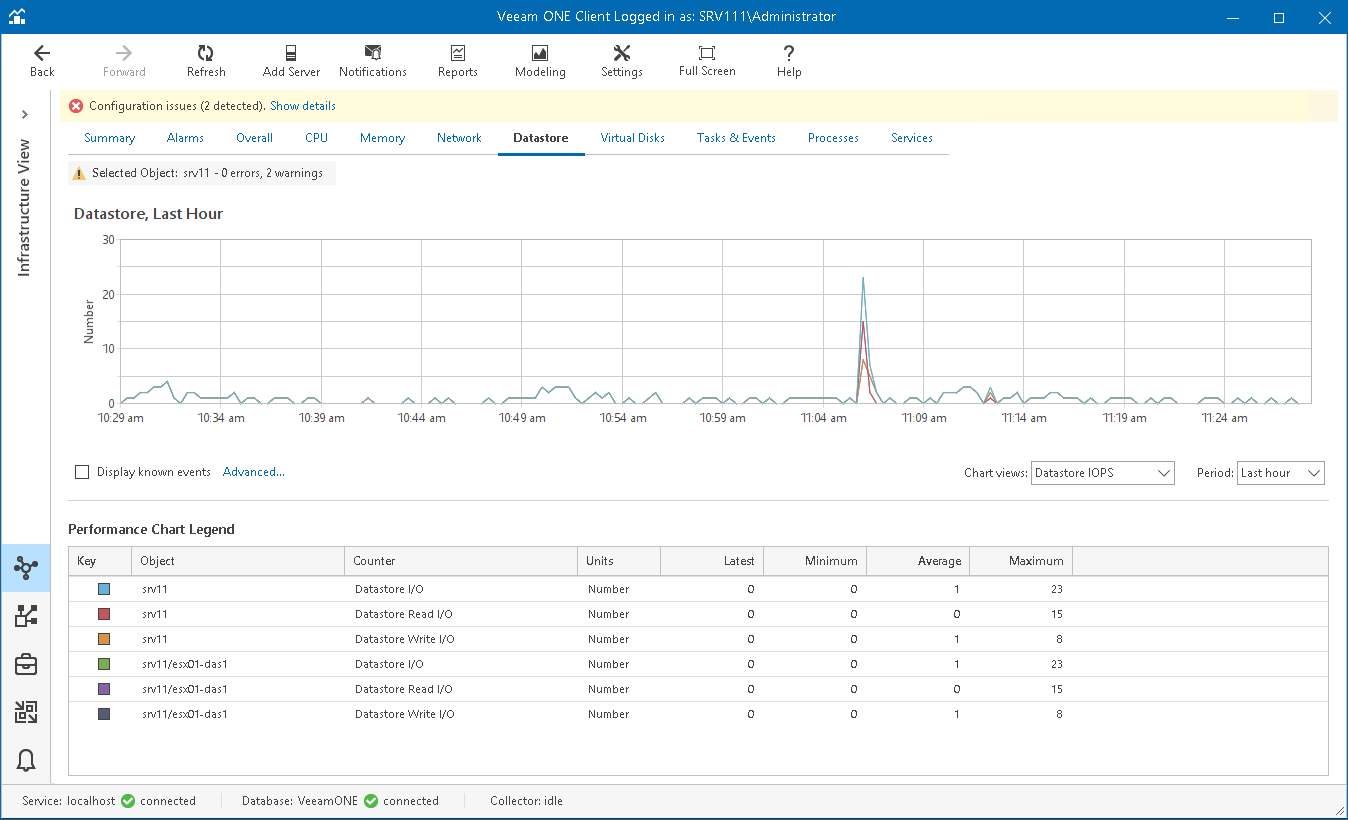
Task: Open the Processes tab
Action: [833, 138]
